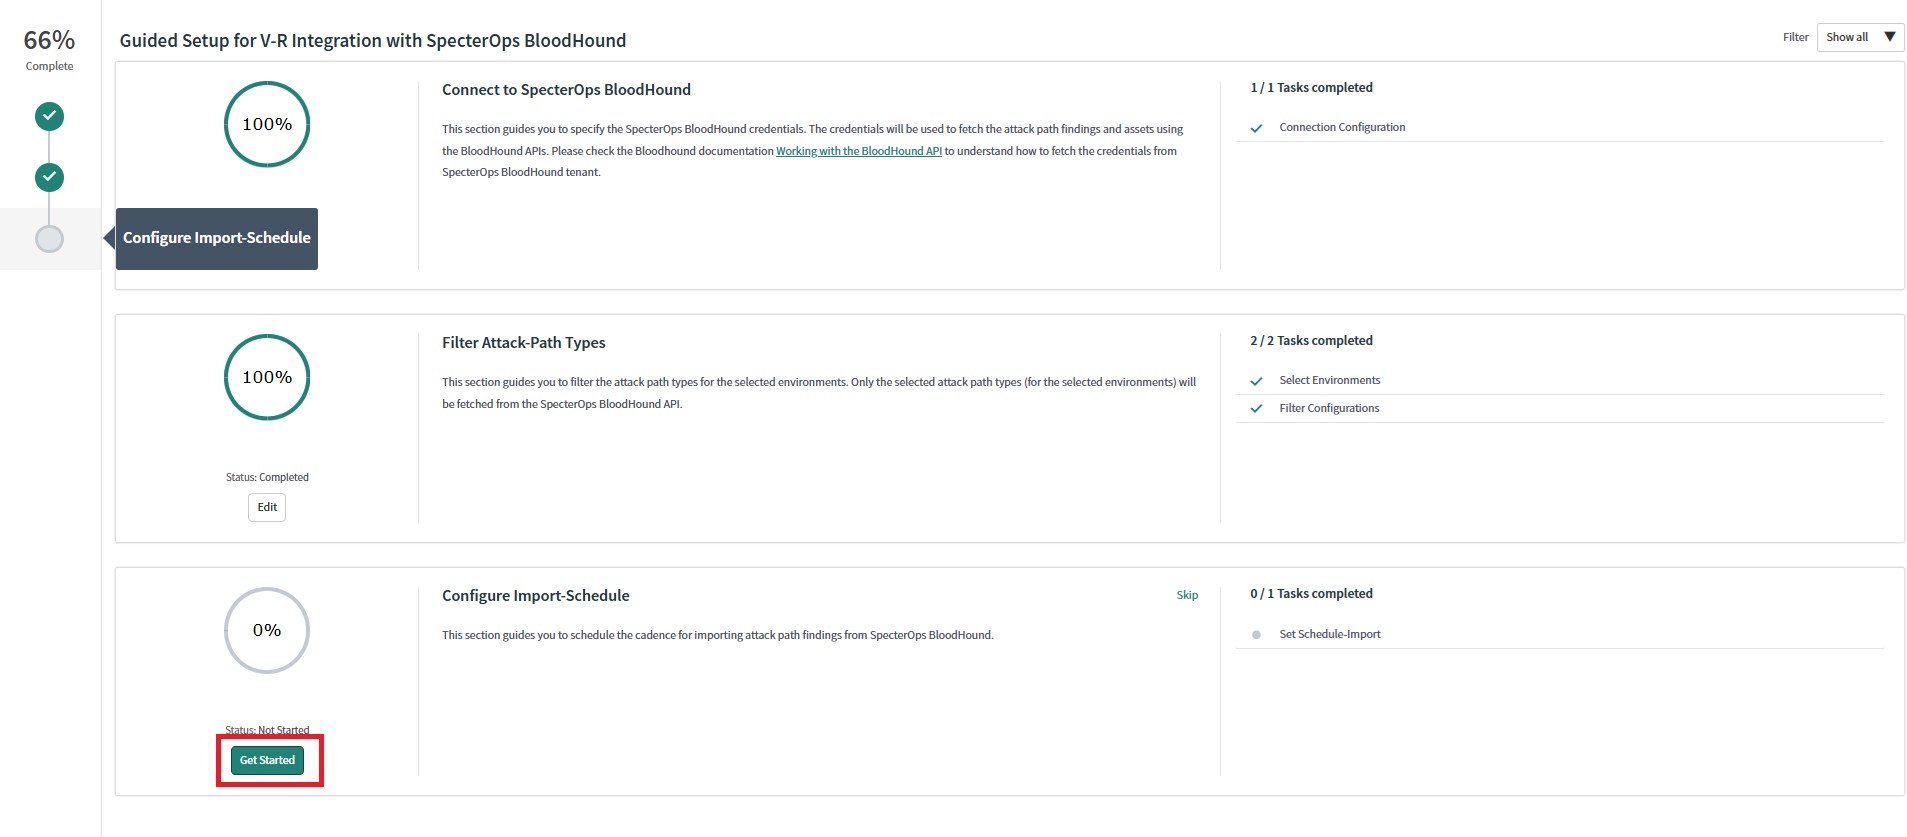The width and height of the screenshot is (1907, 837).
Task: Open Working with the BloodHound API link
Action: click(859, 151)
